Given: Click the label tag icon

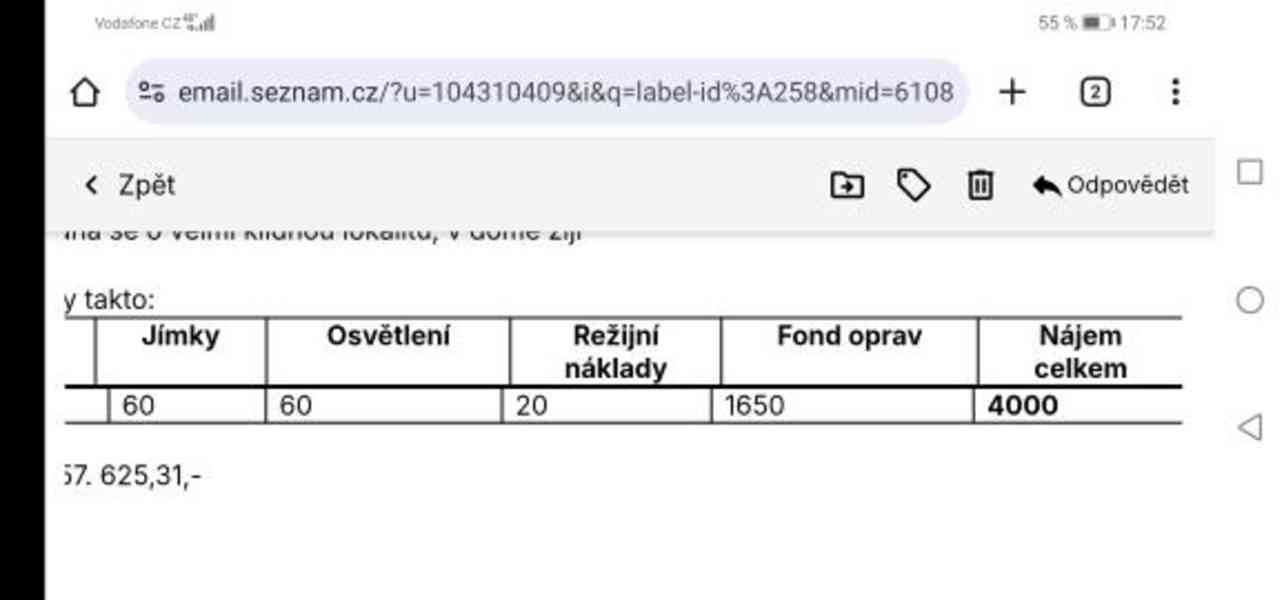Looking at the screenshot, I should pyautogui.click(x=913, y=185).
